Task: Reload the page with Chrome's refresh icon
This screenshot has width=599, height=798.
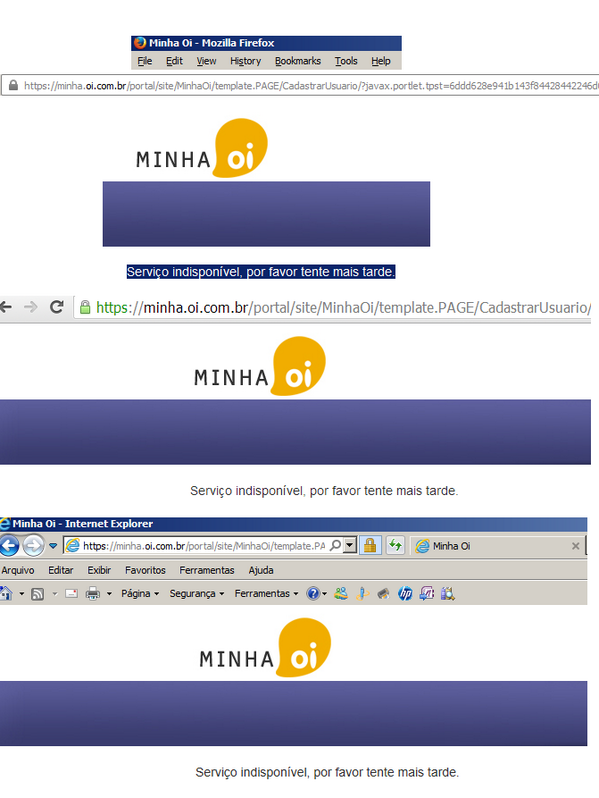Action: 56,307
